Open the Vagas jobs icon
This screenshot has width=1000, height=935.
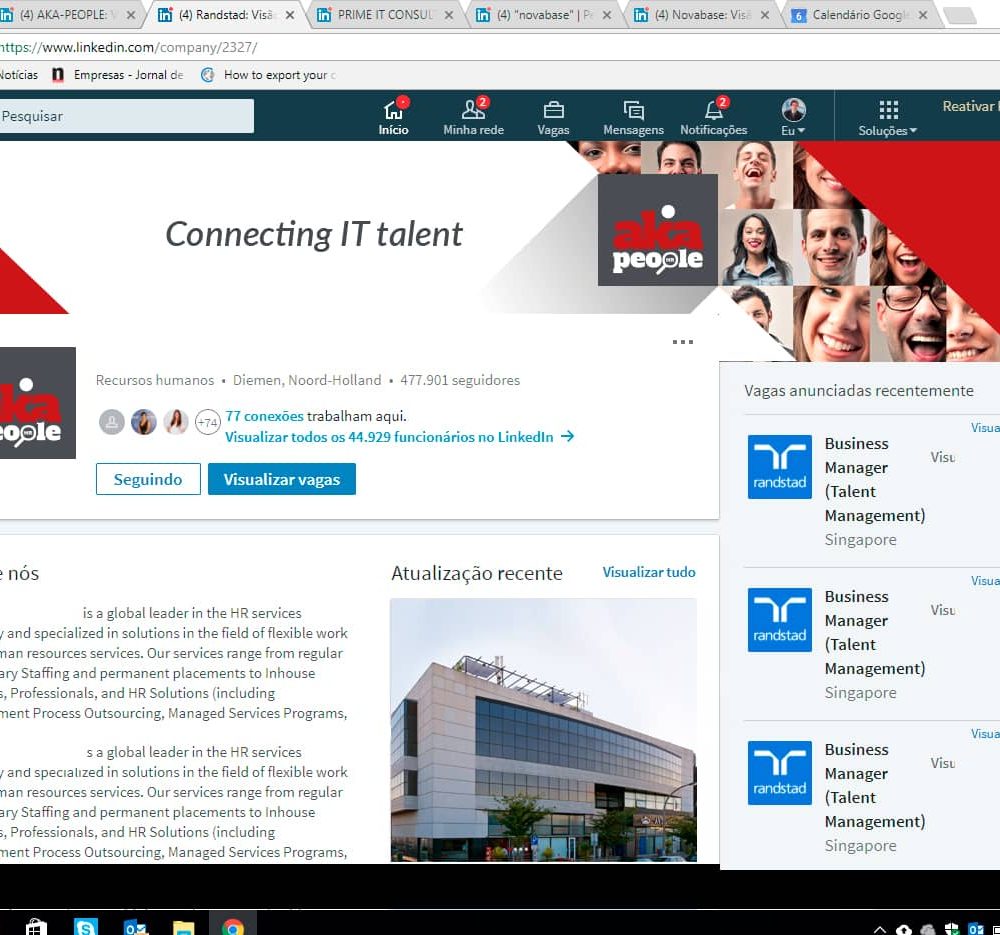pyautogui.click(x=553, y=118)
